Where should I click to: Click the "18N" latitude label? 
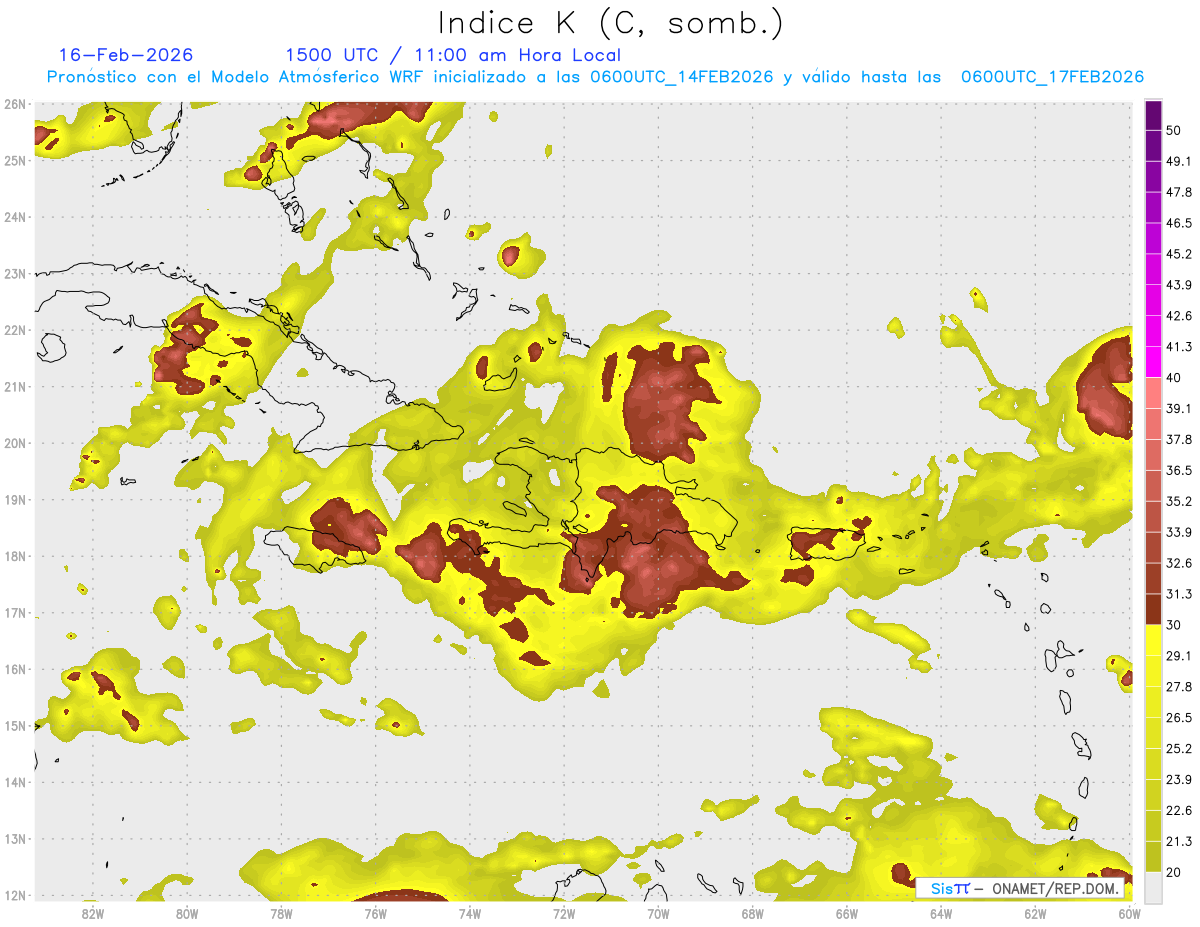(x=14, y=556)
